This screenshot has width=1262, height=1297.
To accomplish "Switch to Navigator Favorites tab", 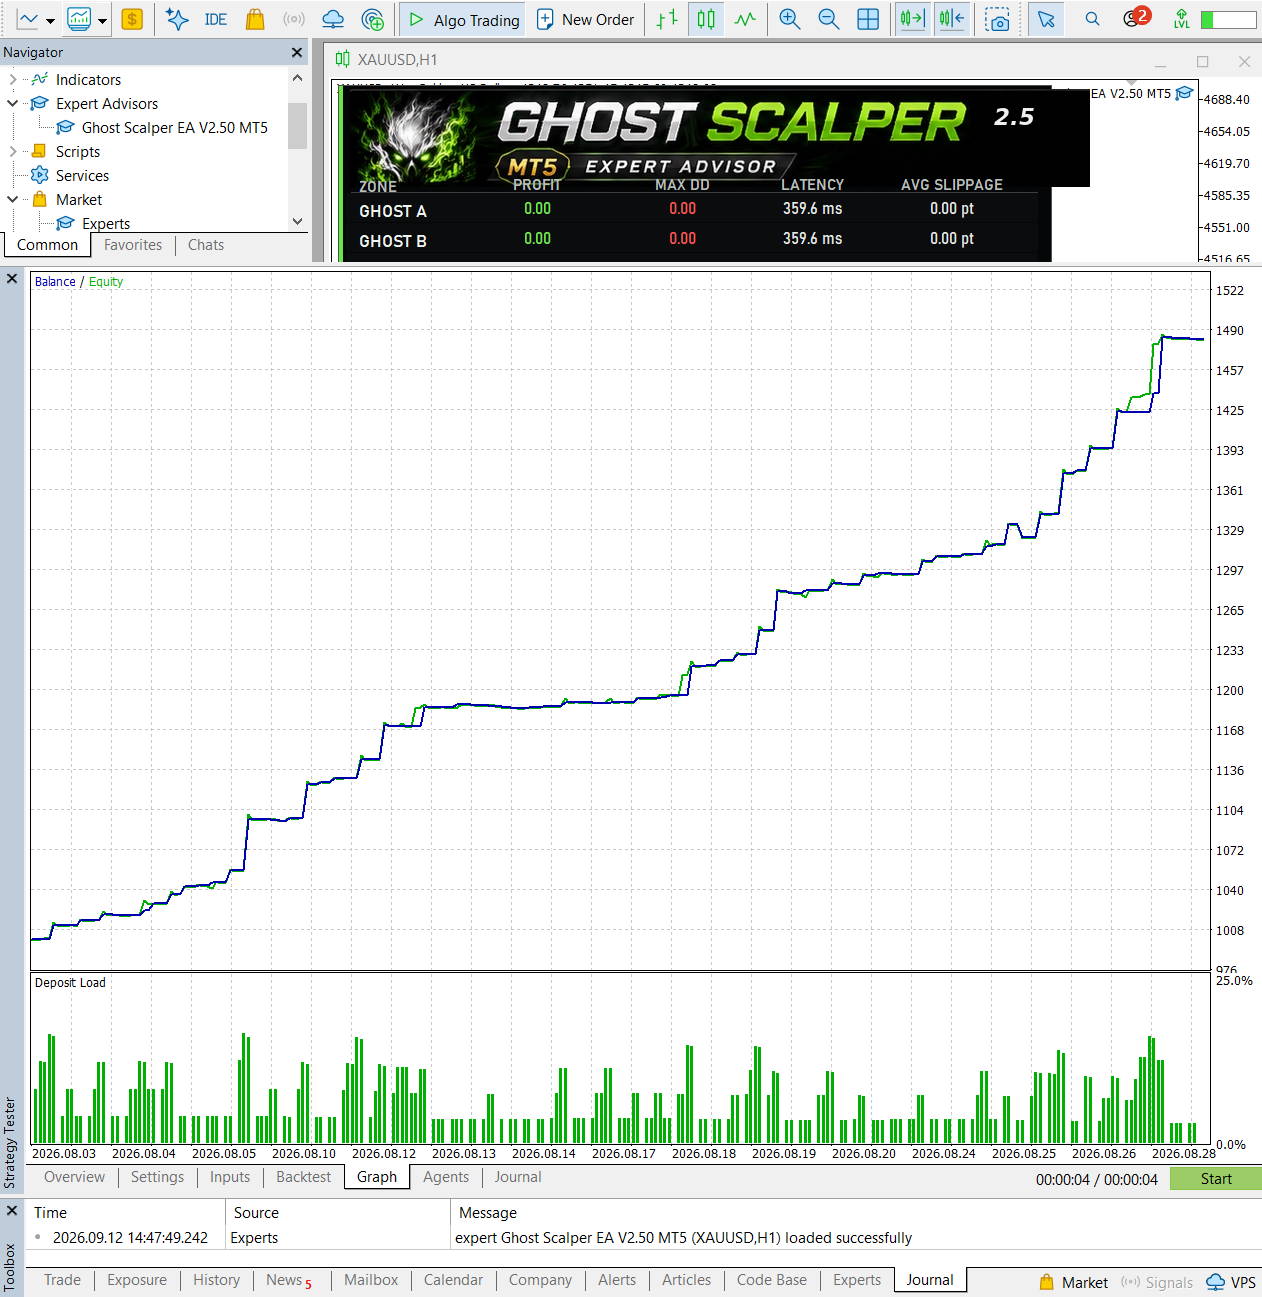I will pyautogui.click(x=133, y=245).
